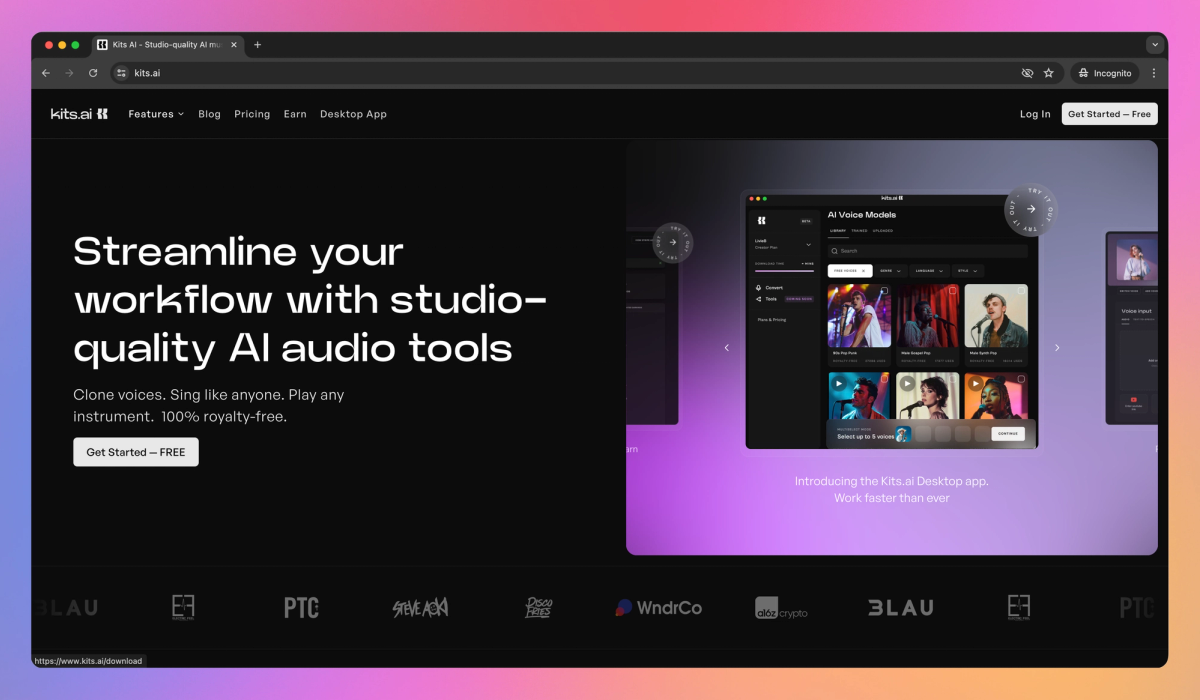
Task: Click the Search field in AI Voice Models
Action: click(x=927, y=251)
